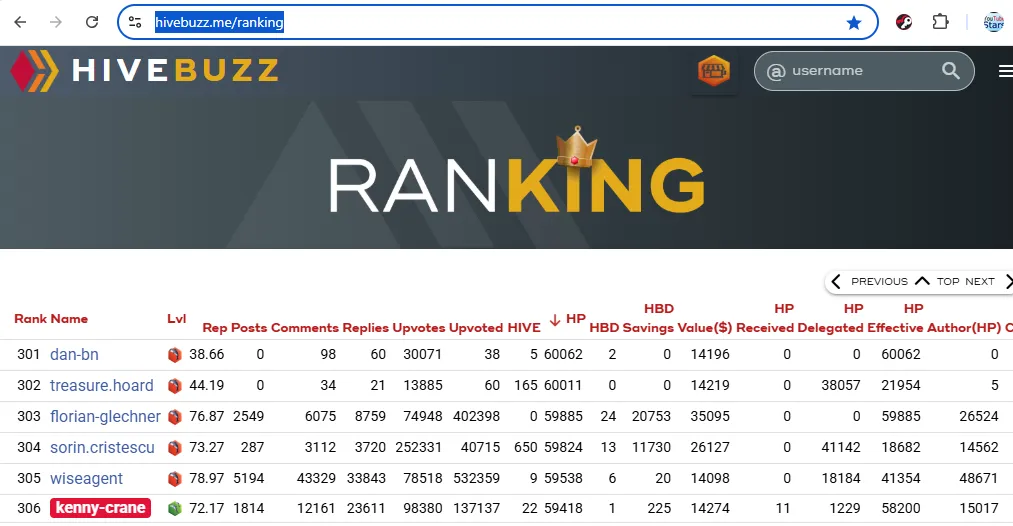Sort by the Upvotes column header
Screen dimensions: 1013x526
point(419,328)
